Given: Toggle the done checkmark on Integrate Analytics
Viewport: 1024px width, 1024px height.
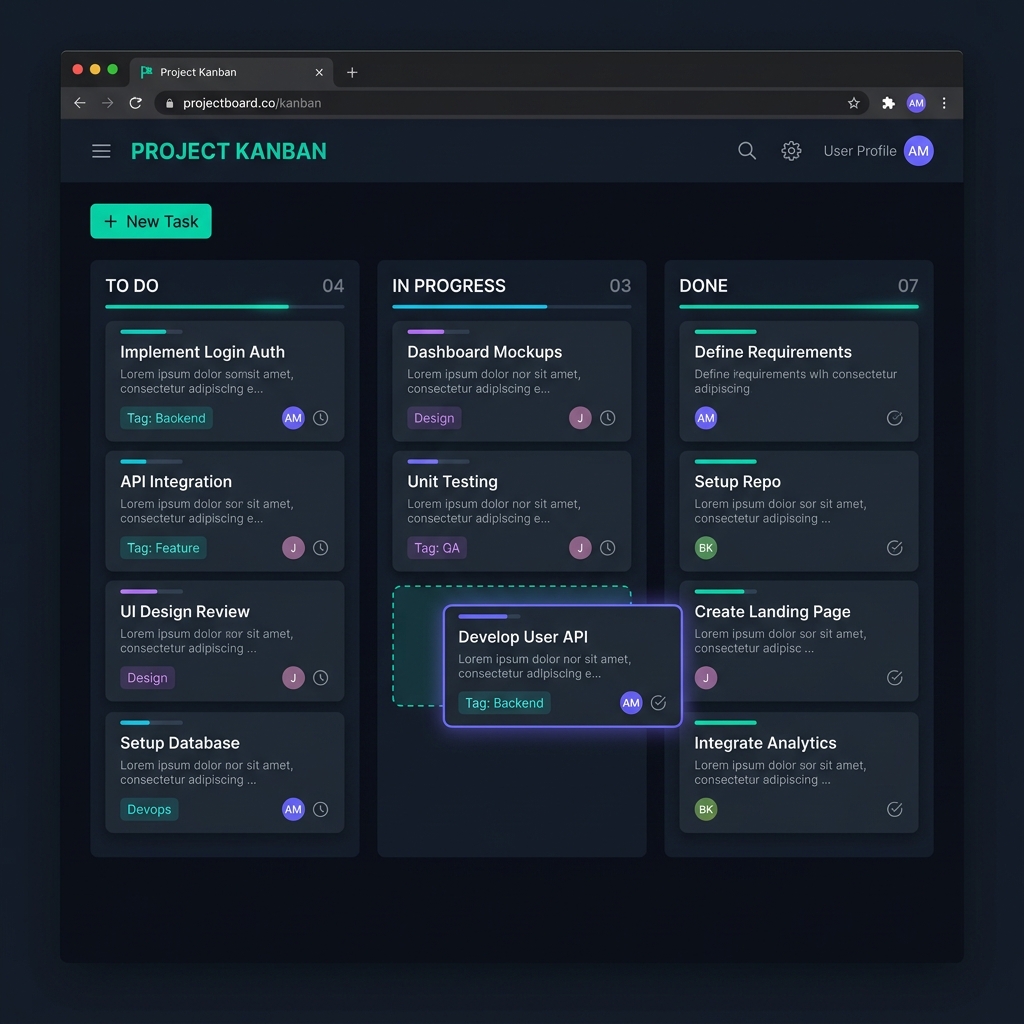Looking at the screenshot, I should tap(895, 809).
